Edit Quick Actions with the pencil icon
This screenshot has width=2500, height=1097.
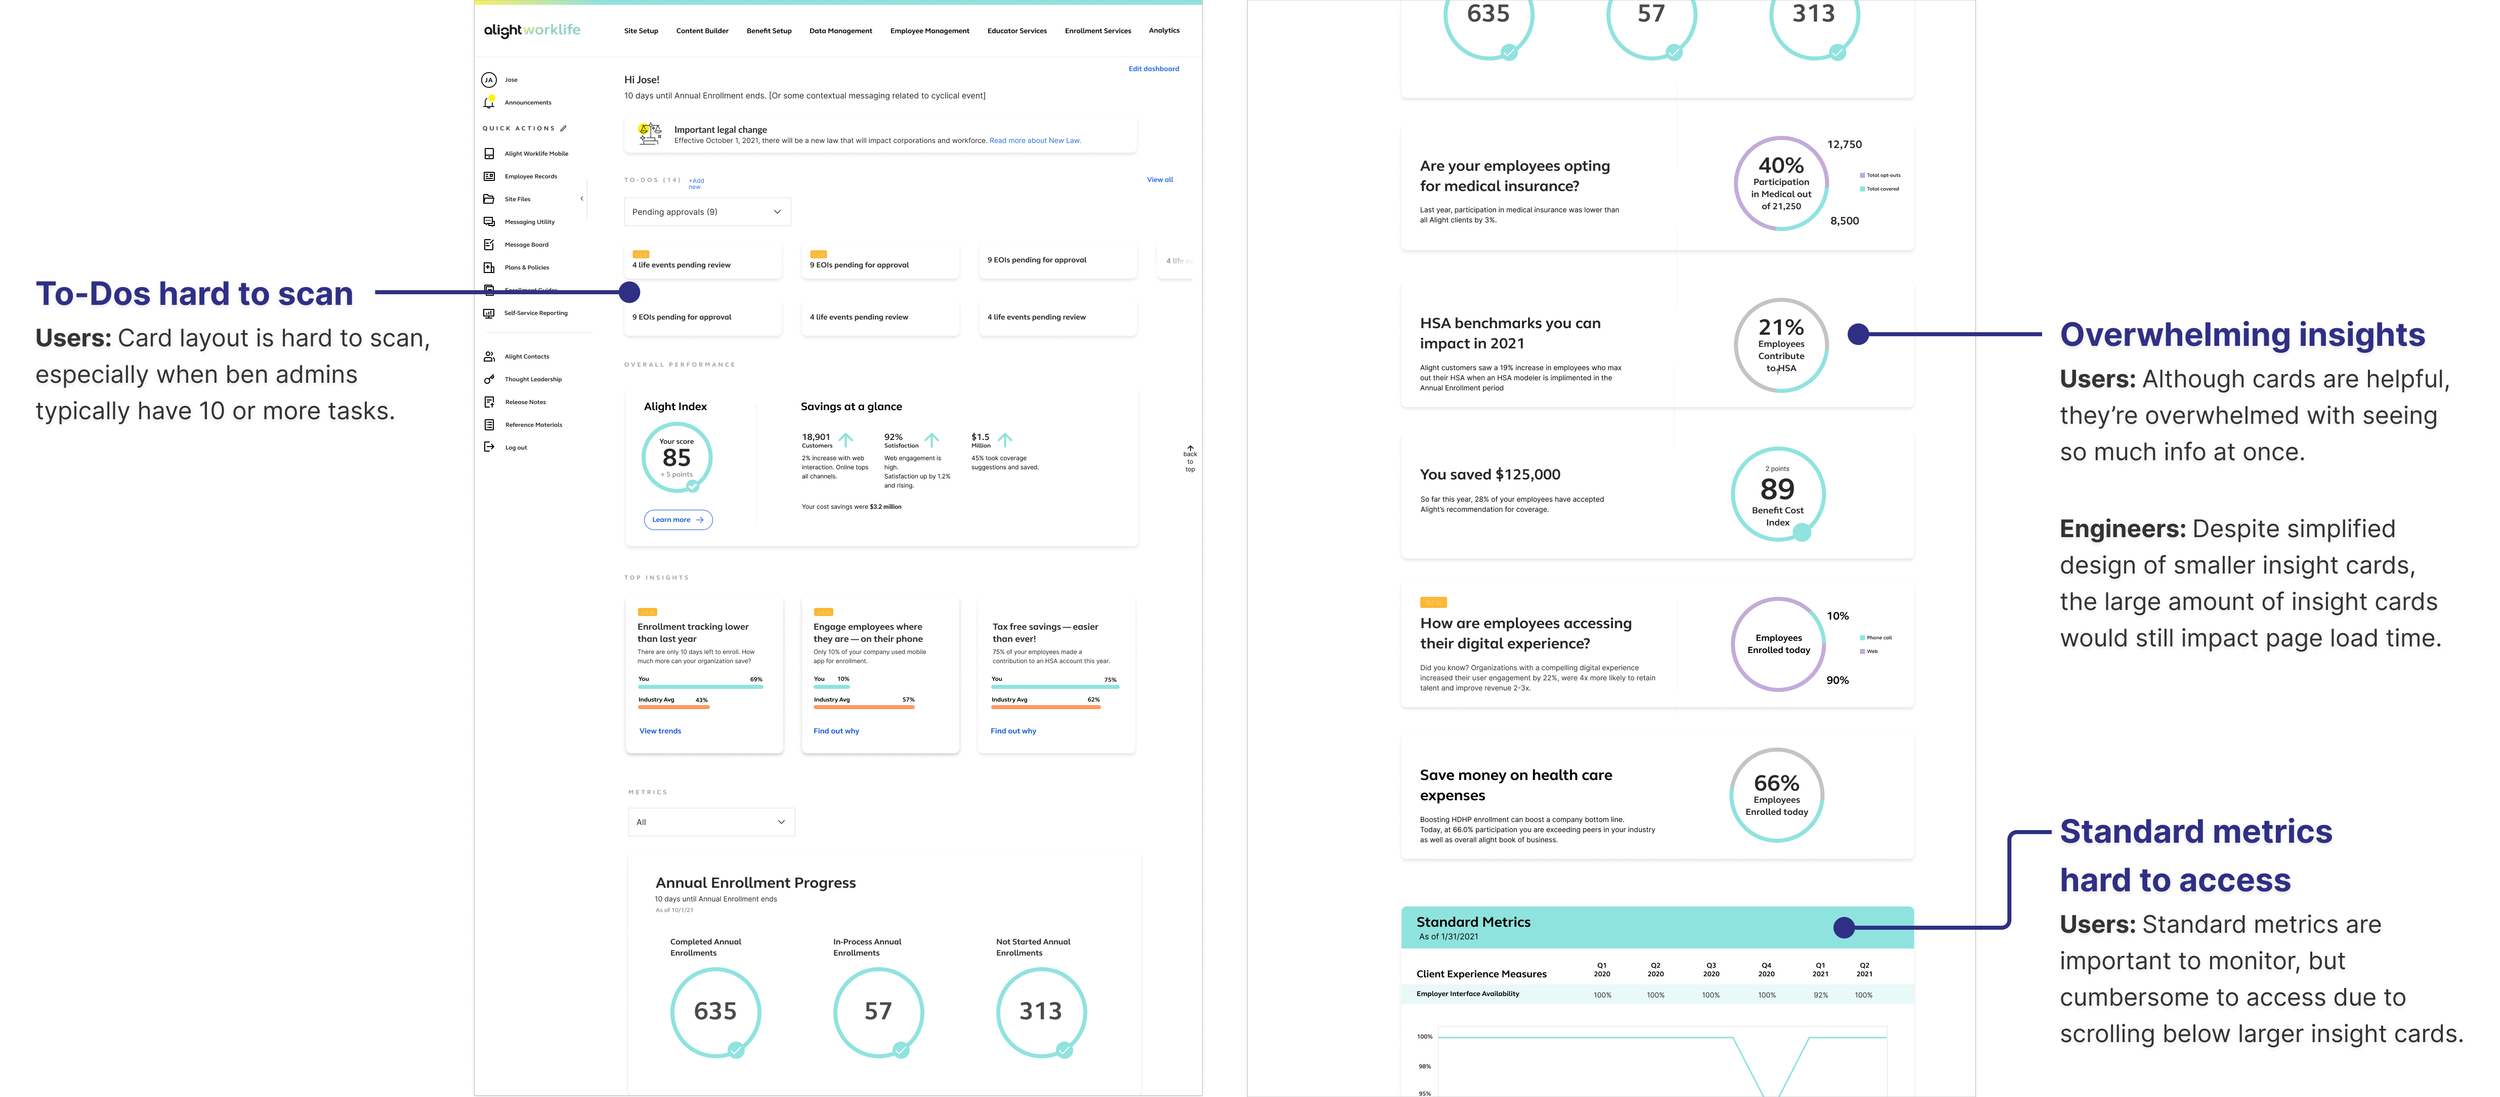(564, 128)
